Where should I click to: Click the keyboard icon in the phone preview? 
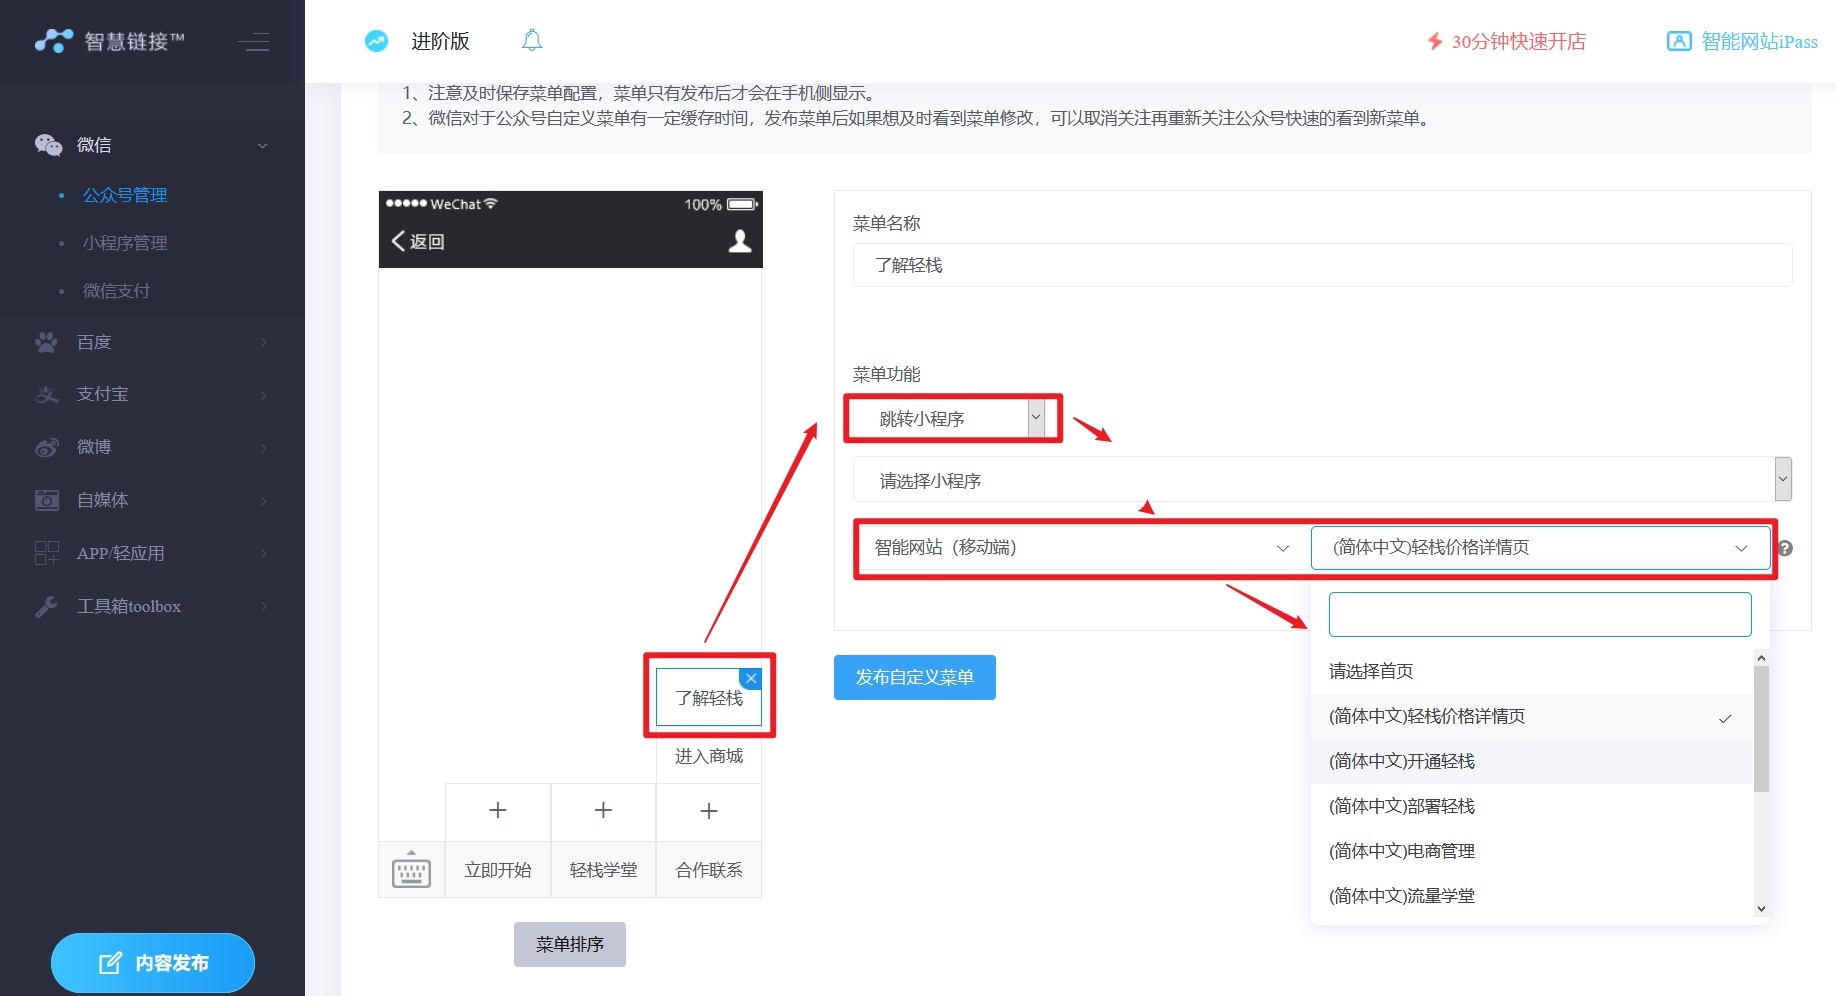pos(410,869)
